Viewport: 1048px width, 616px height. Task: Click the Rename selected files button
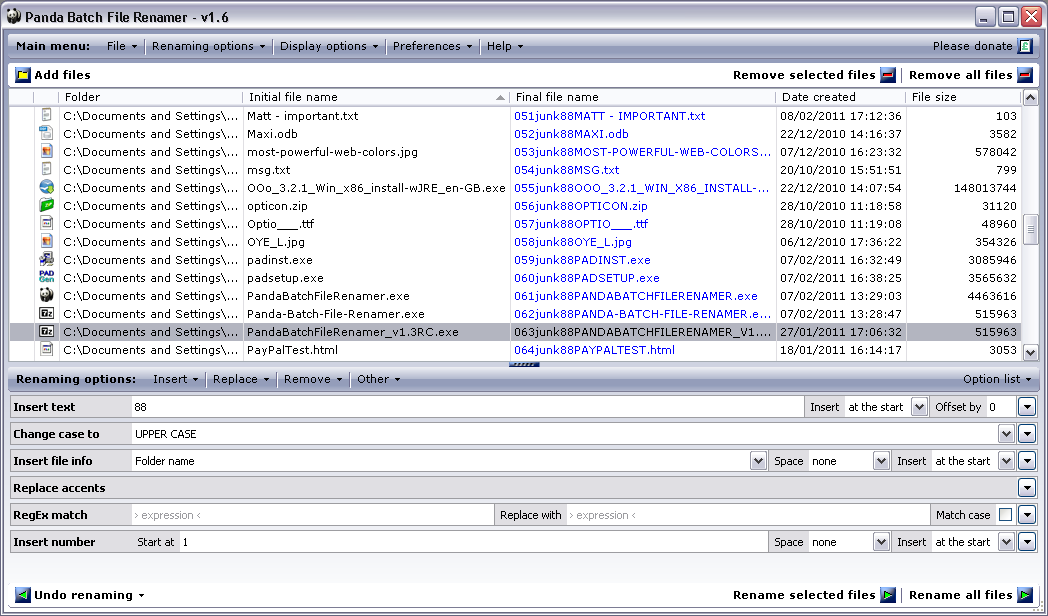click(x=814, y=595)
